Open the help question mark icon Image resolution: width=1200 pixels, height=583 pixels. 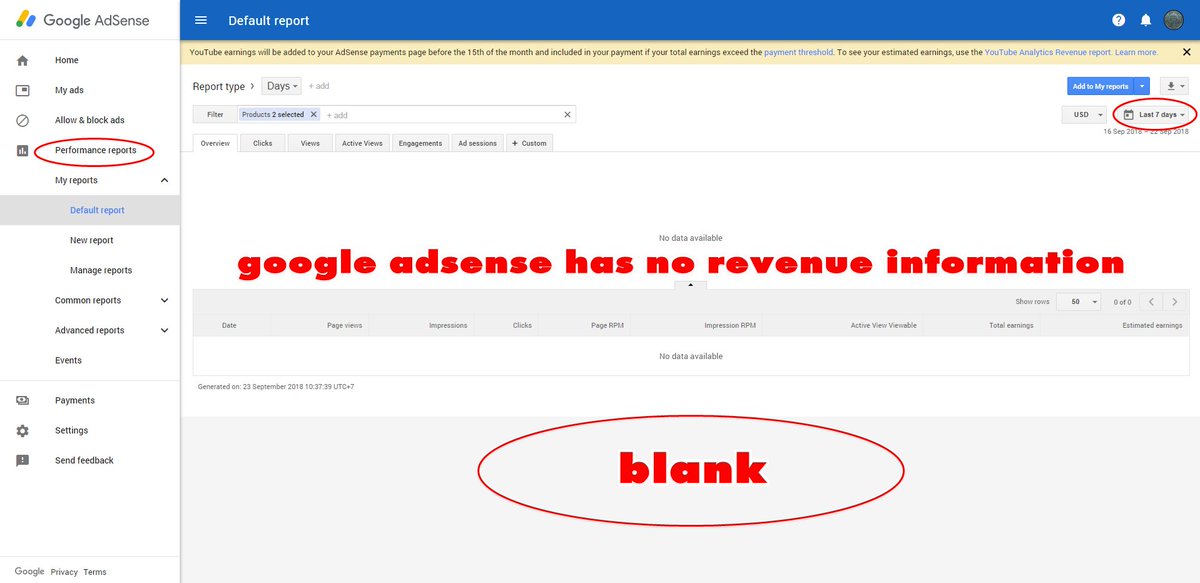tap(1118, 20)
